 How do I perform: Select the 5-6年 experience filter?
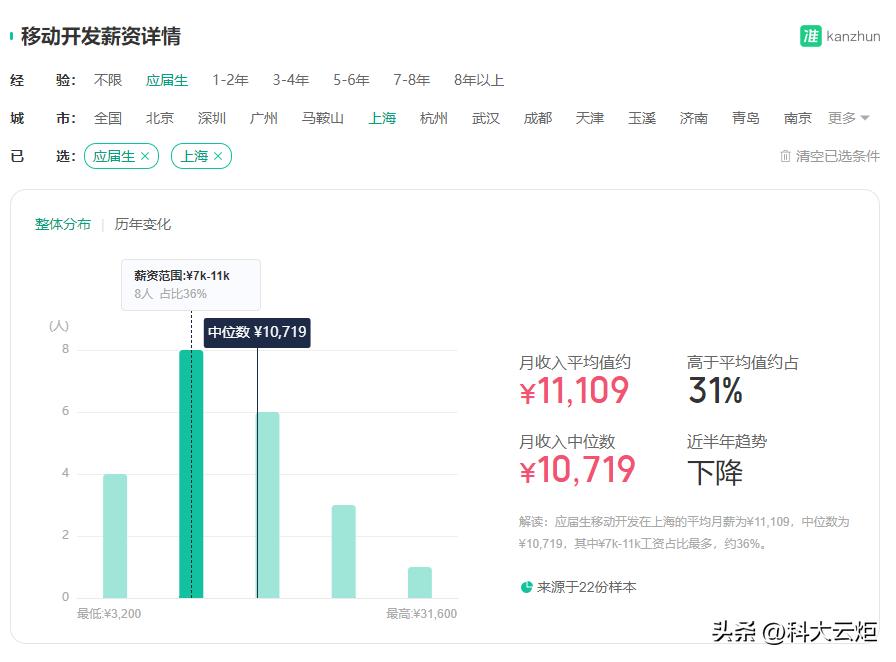[x=351, y=80]
